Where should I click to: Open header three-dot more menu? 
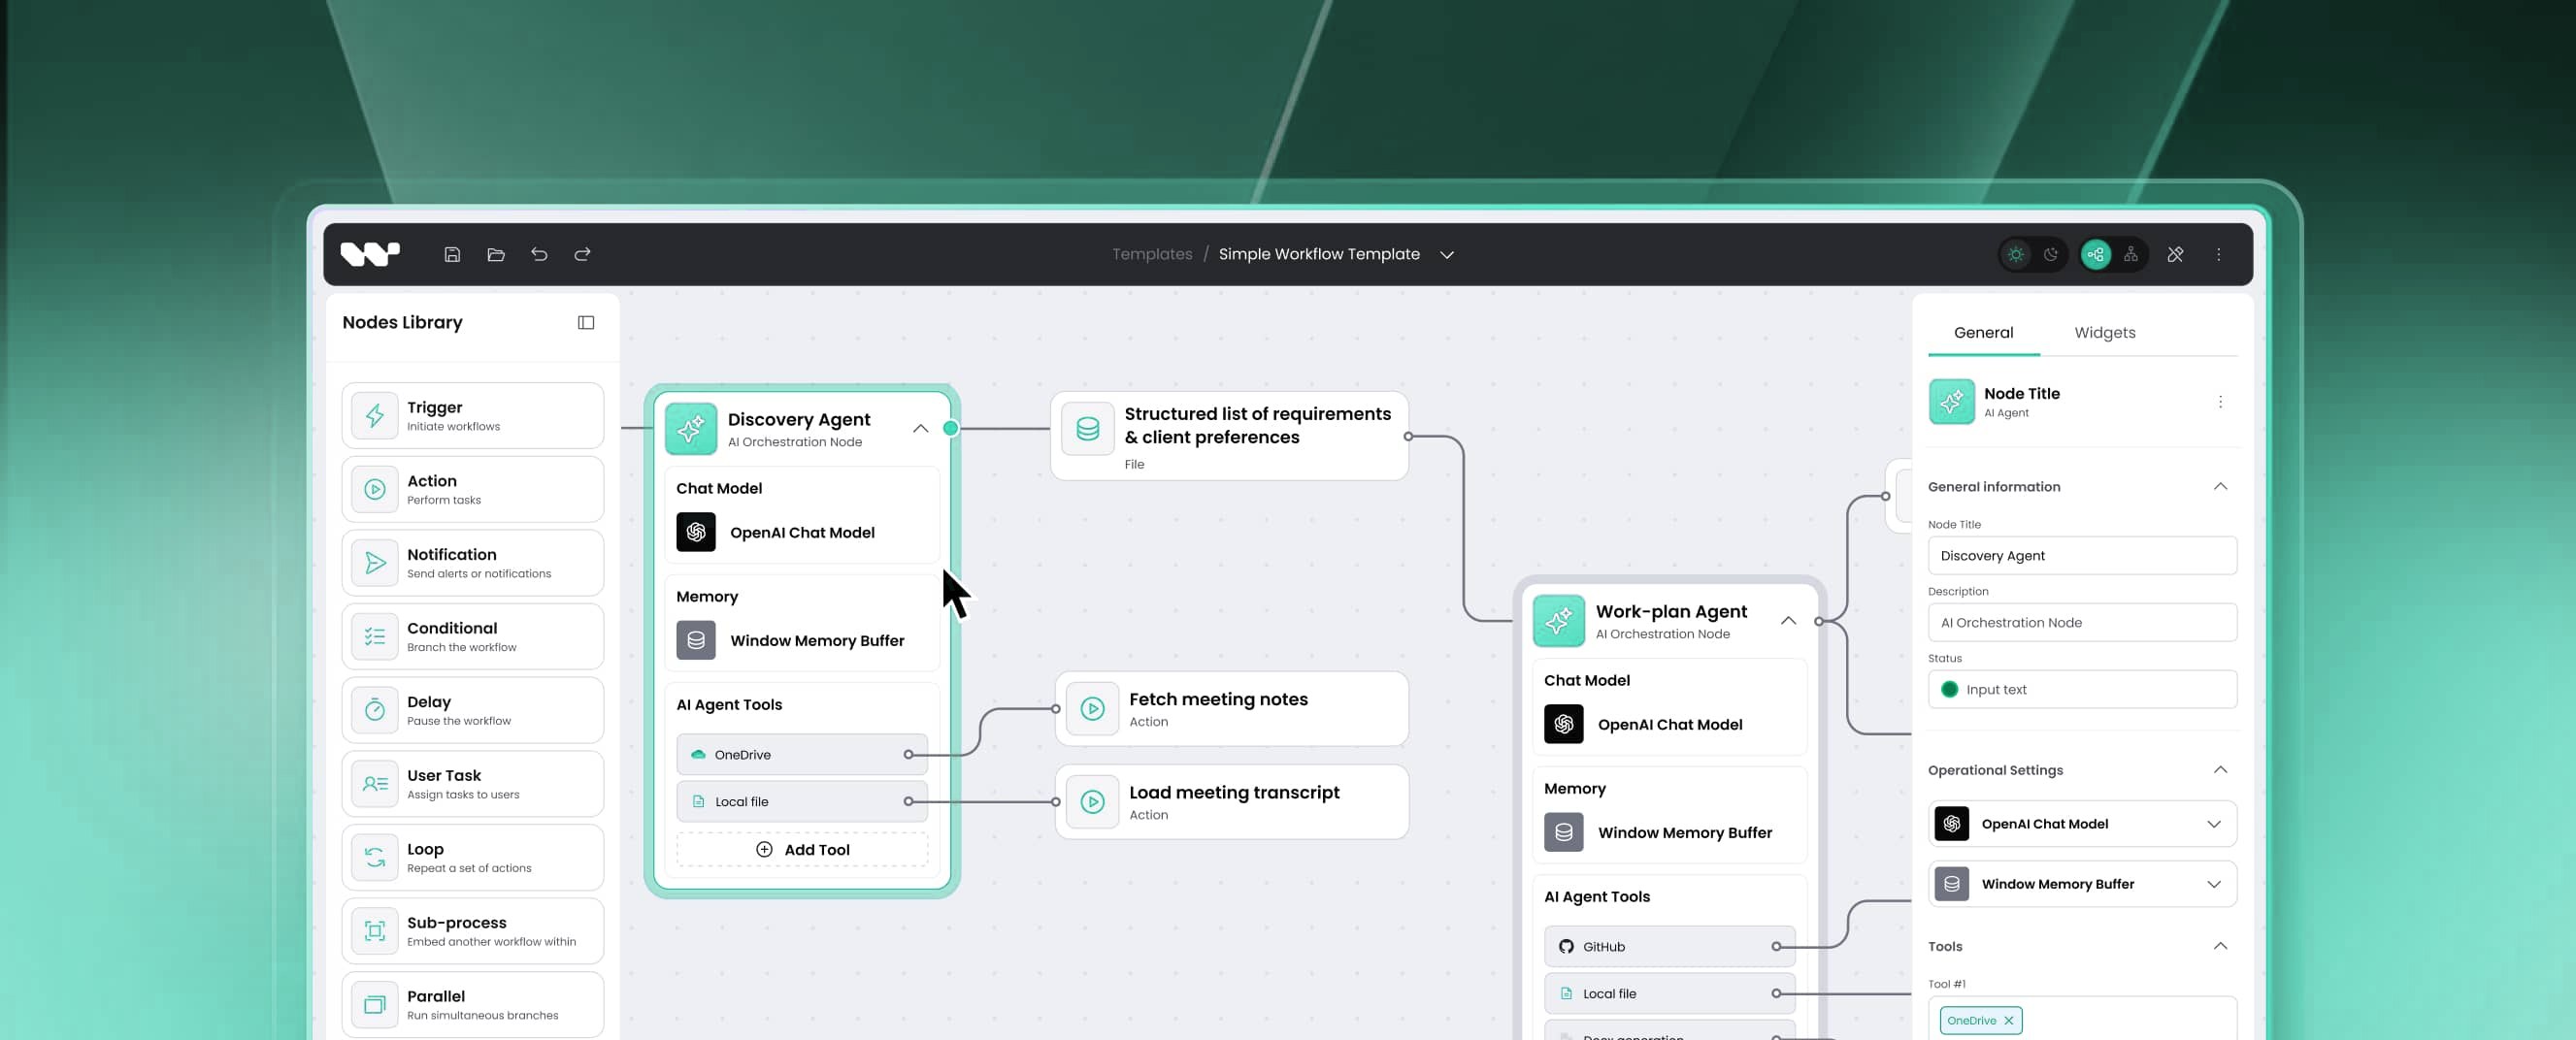2218,254
